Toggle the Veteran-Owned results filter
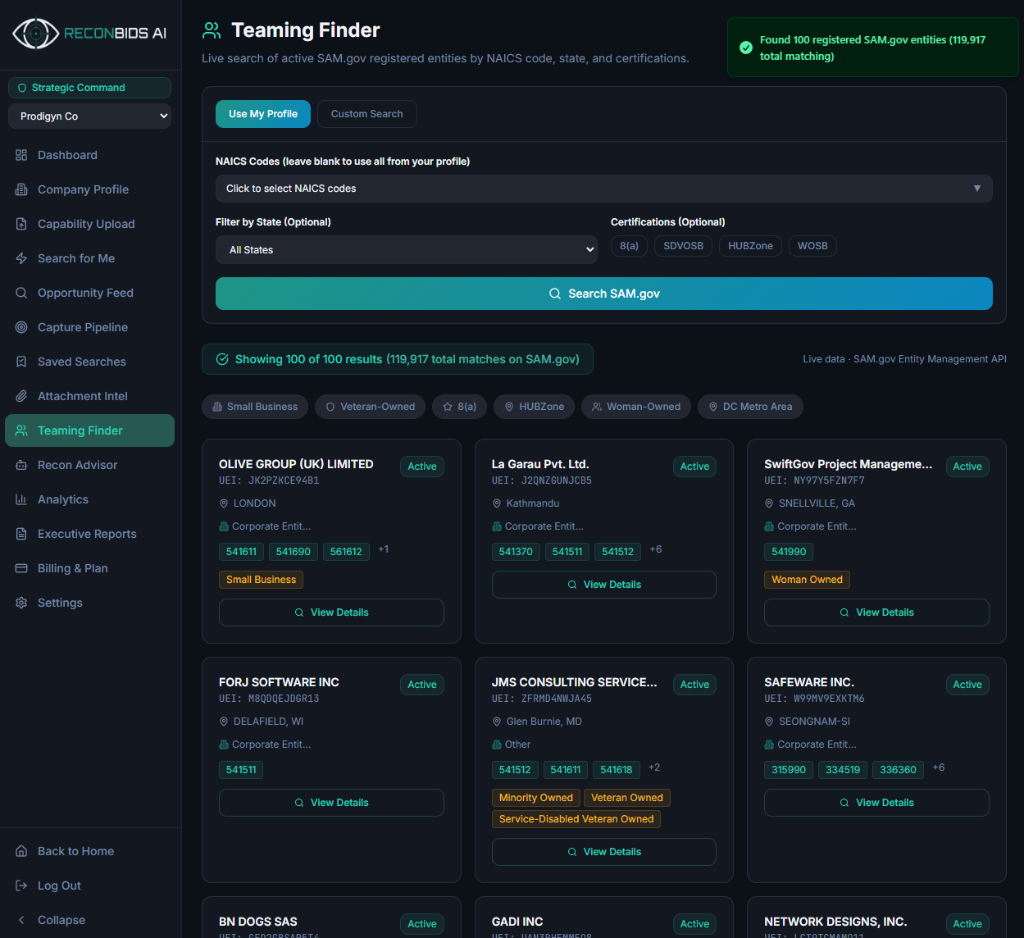The image size is (1024, 938). pos(370,407)
